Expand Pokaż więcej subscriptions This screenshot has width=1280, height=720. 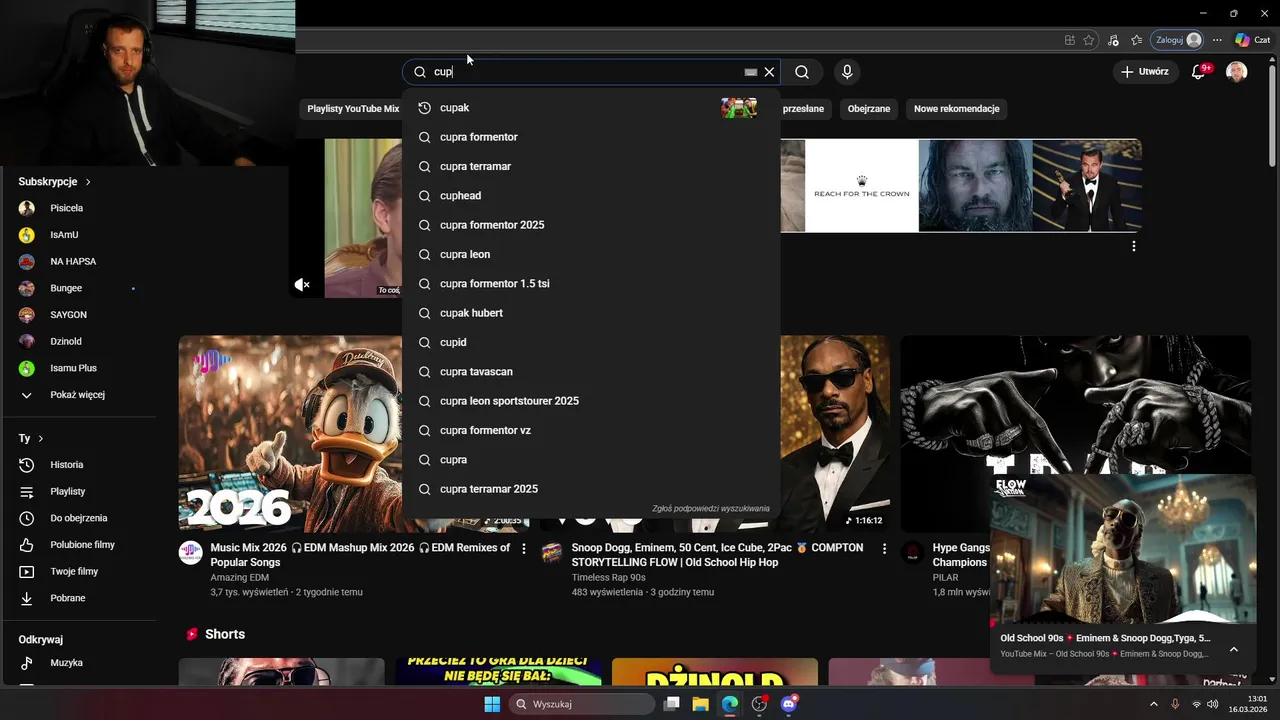[x=78, y=395]
